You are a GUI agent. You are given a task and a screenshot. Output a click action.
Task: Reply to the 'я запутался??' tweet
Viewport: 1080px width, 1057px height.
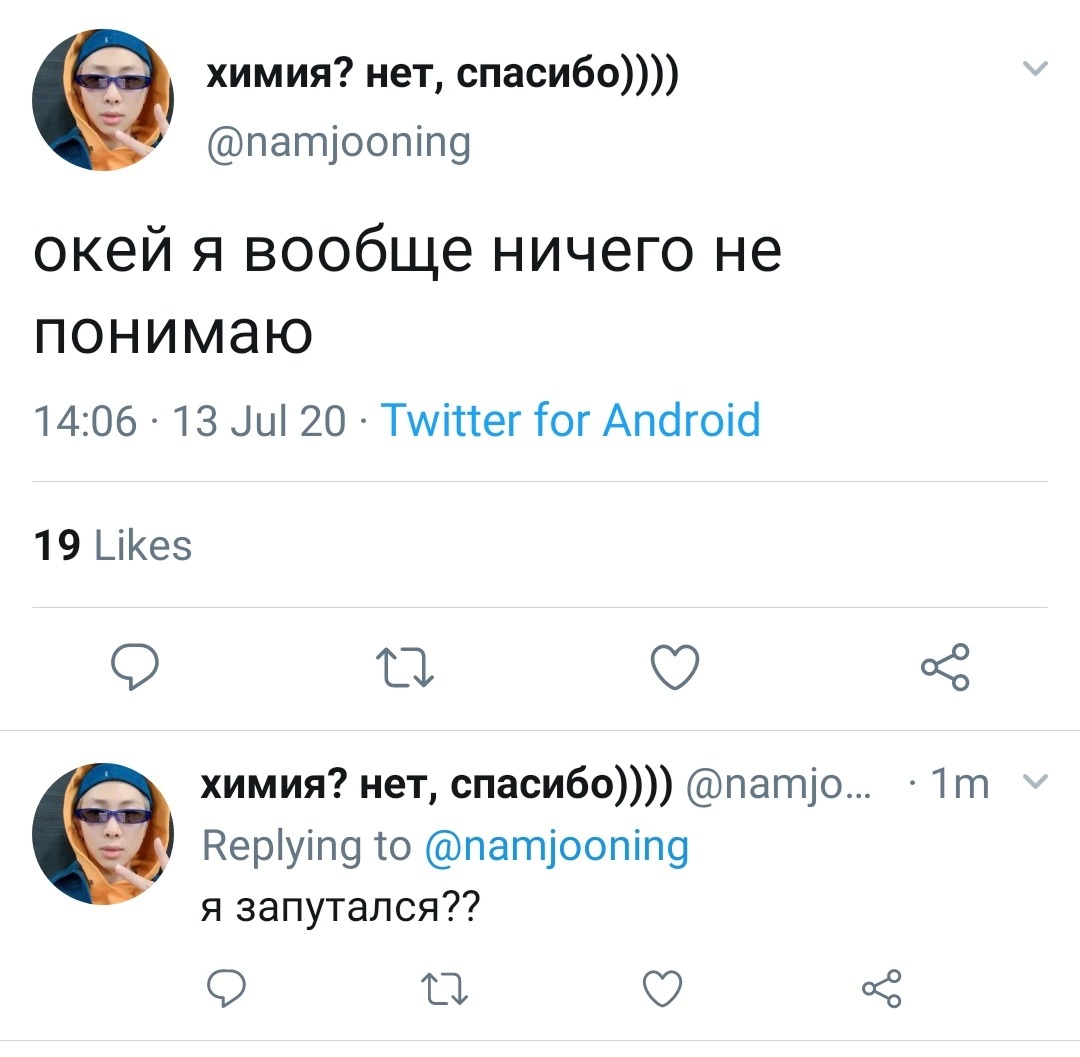pyautogui.click(x=227, y=988)
